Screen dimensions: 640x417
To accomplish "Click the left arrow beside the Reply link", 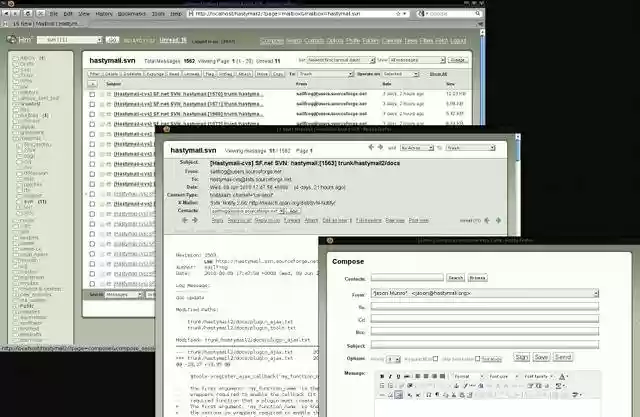I will 184,220.
